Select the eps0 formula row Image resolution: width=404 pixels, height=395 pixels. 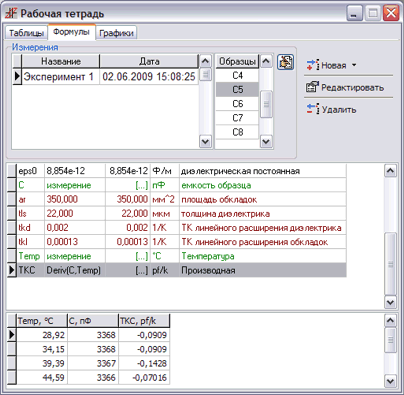tap(177, 171)
